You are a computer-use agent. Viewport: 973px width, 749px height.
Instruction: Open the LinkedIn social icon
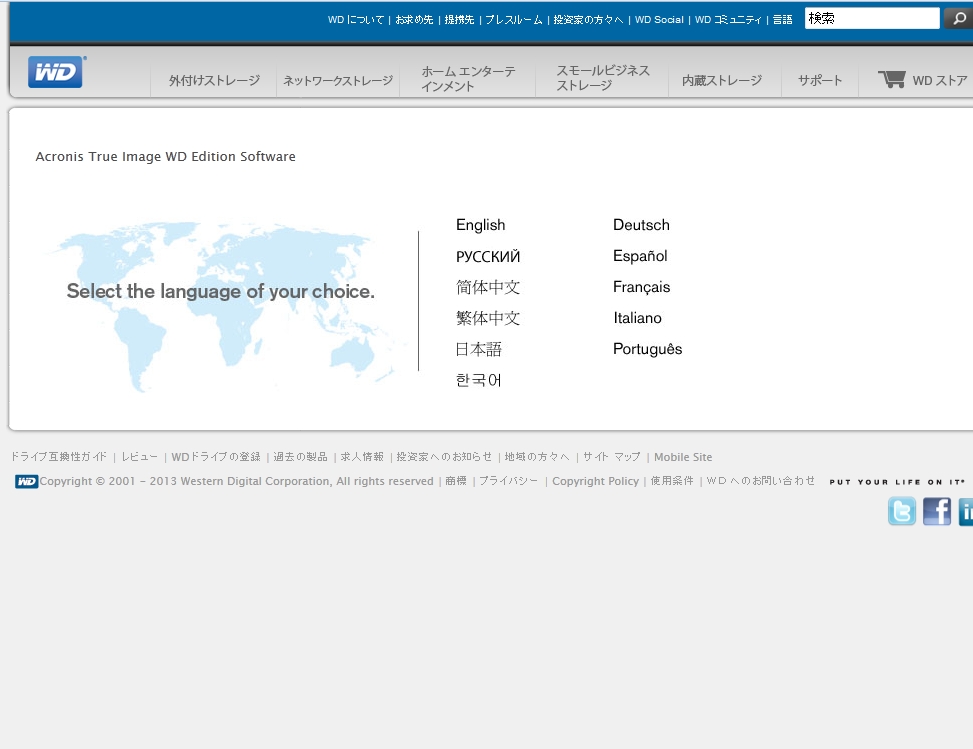click(966, 511)
